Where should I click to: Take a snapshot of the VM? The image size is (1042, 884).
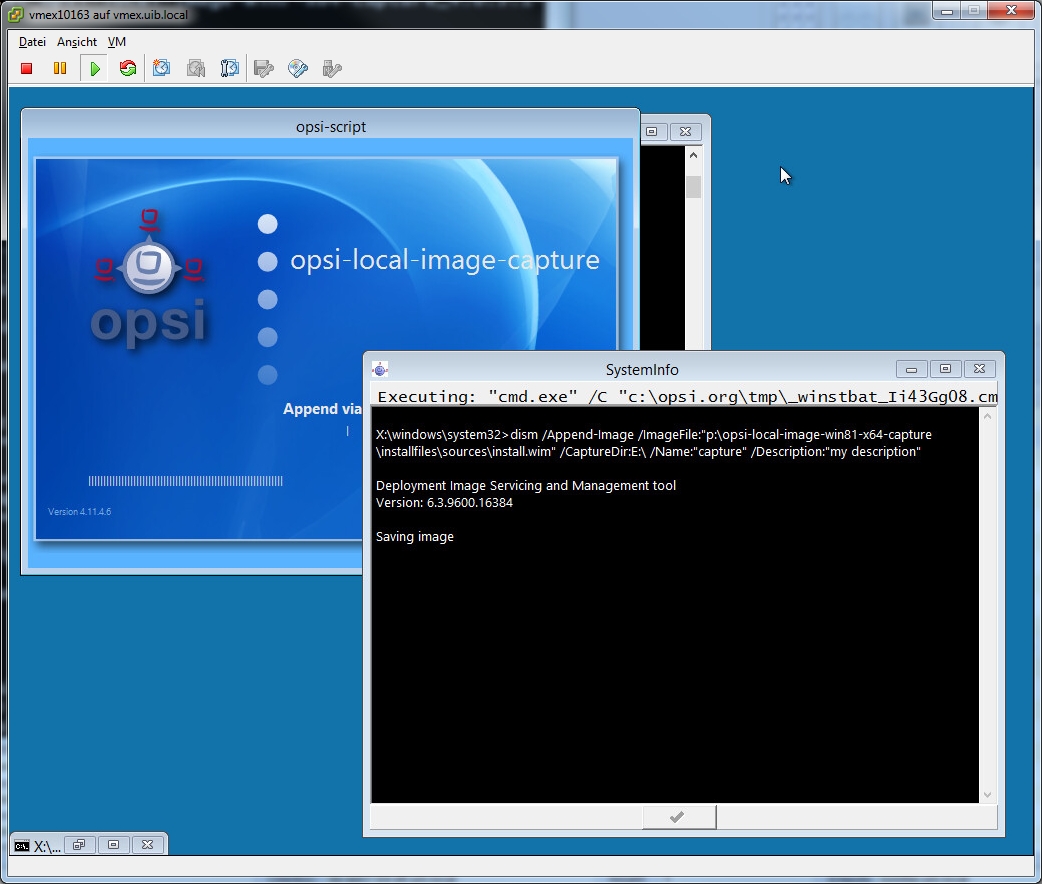pos(161,68)
